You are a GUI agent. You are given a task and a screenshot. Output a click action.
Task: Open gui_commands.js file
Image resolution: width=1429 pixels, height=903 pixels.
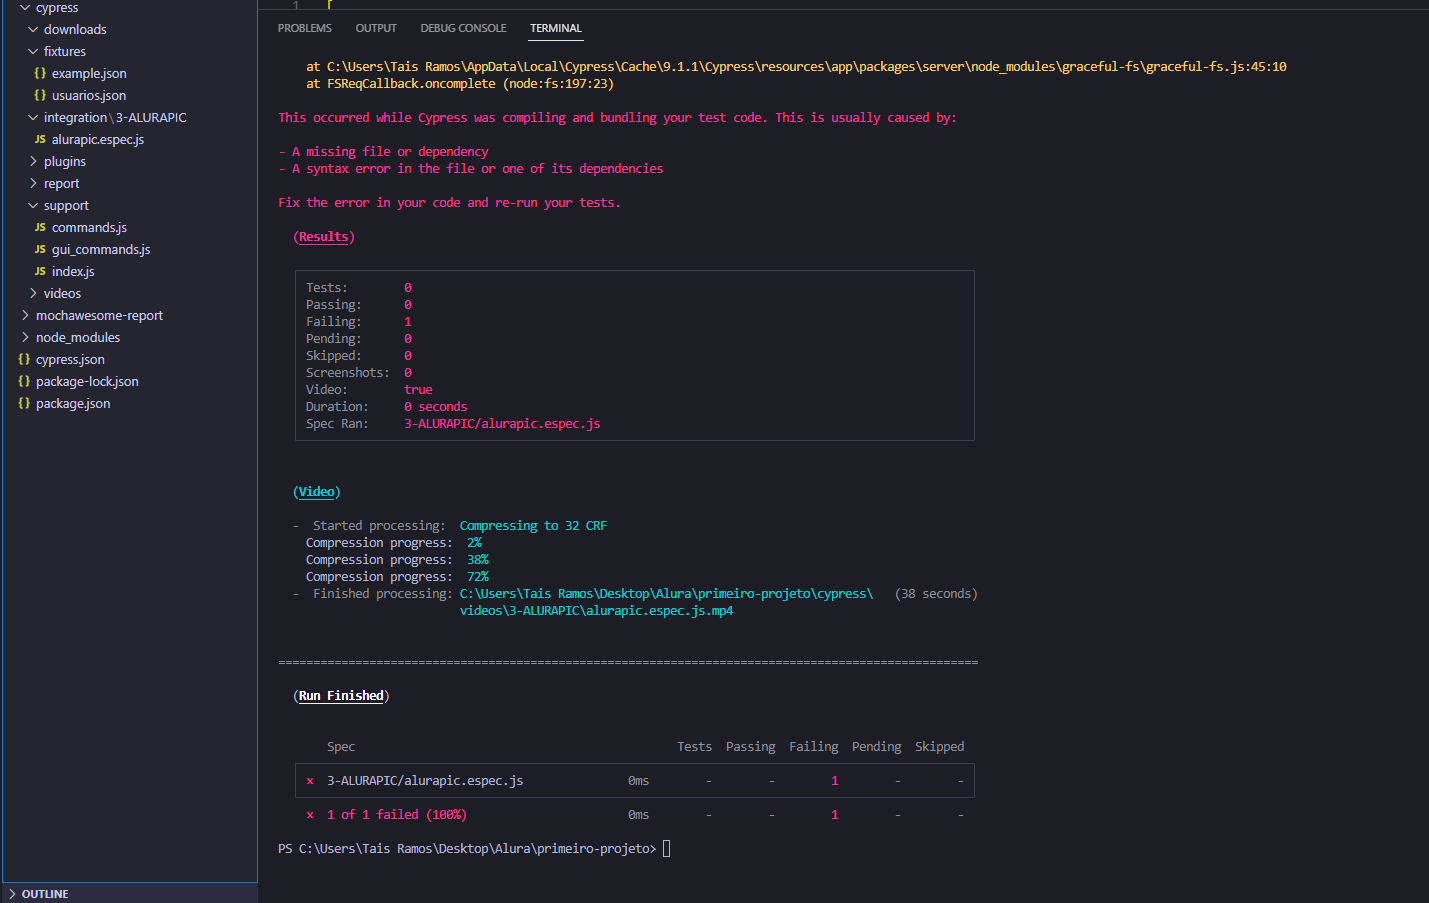tap(101, 249)
